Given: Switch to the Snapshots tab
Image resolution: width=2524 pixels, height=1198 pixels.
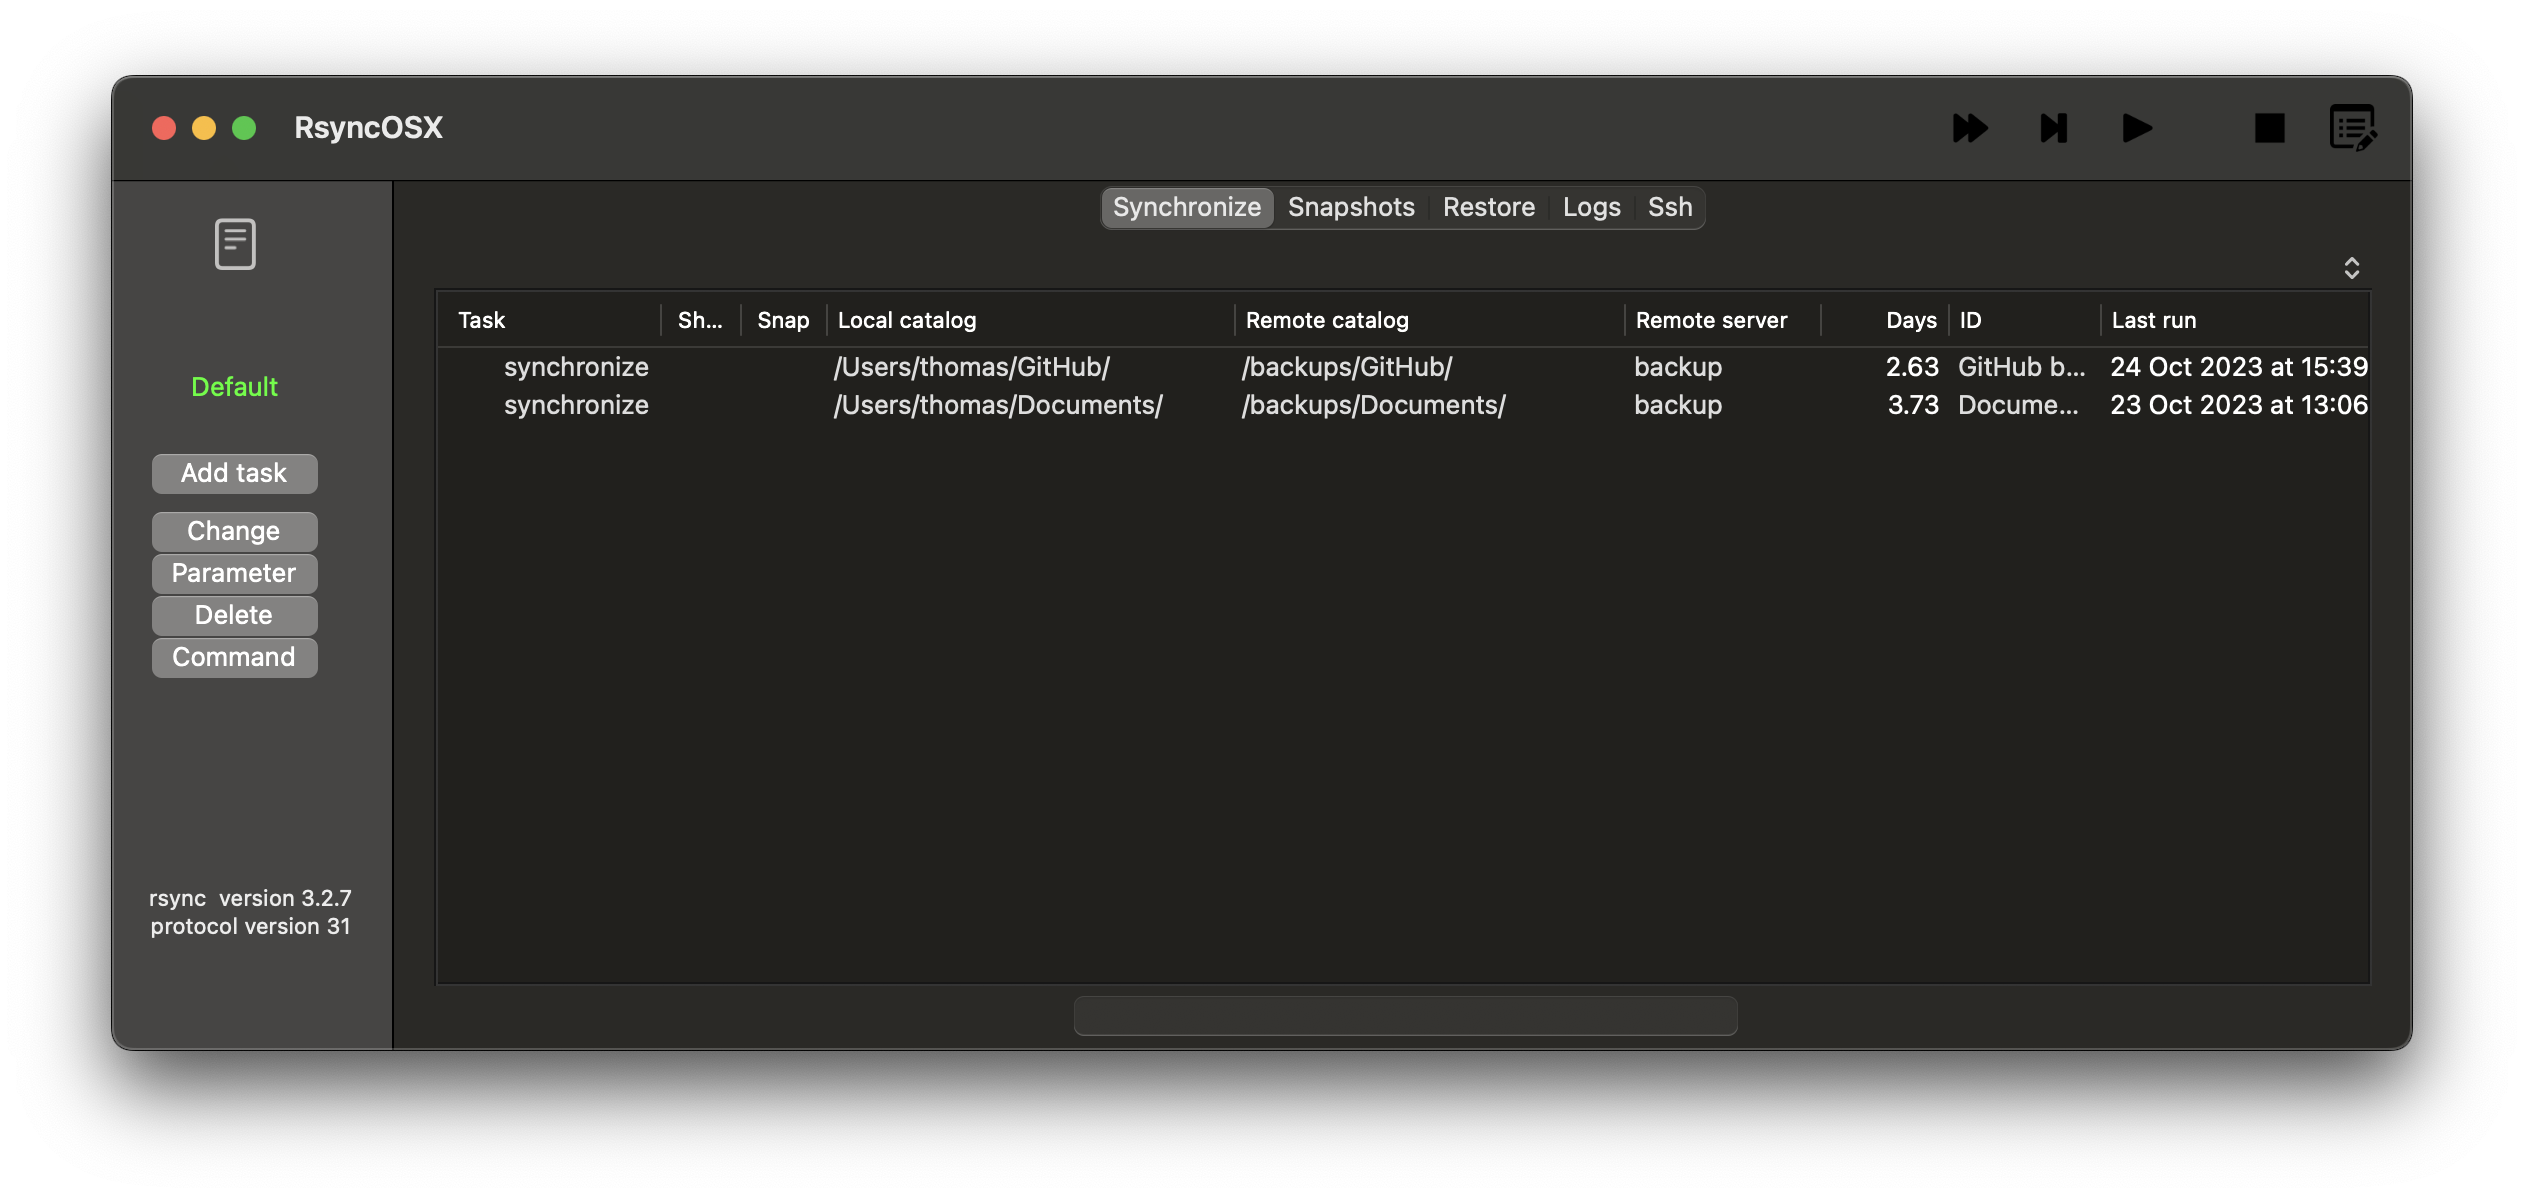Looking at the screenshot, I should pyautogui.click(x=1350, y=207).
